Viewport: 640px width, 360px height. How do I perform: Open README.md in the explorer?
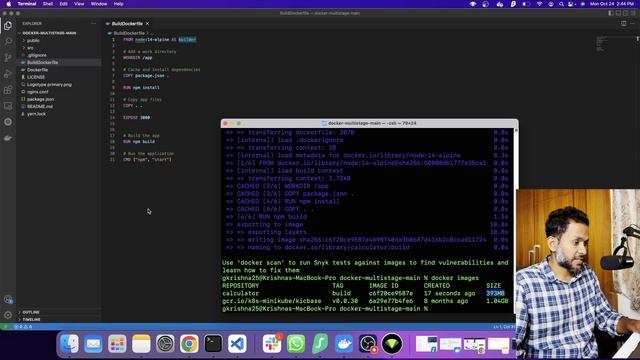40,107
